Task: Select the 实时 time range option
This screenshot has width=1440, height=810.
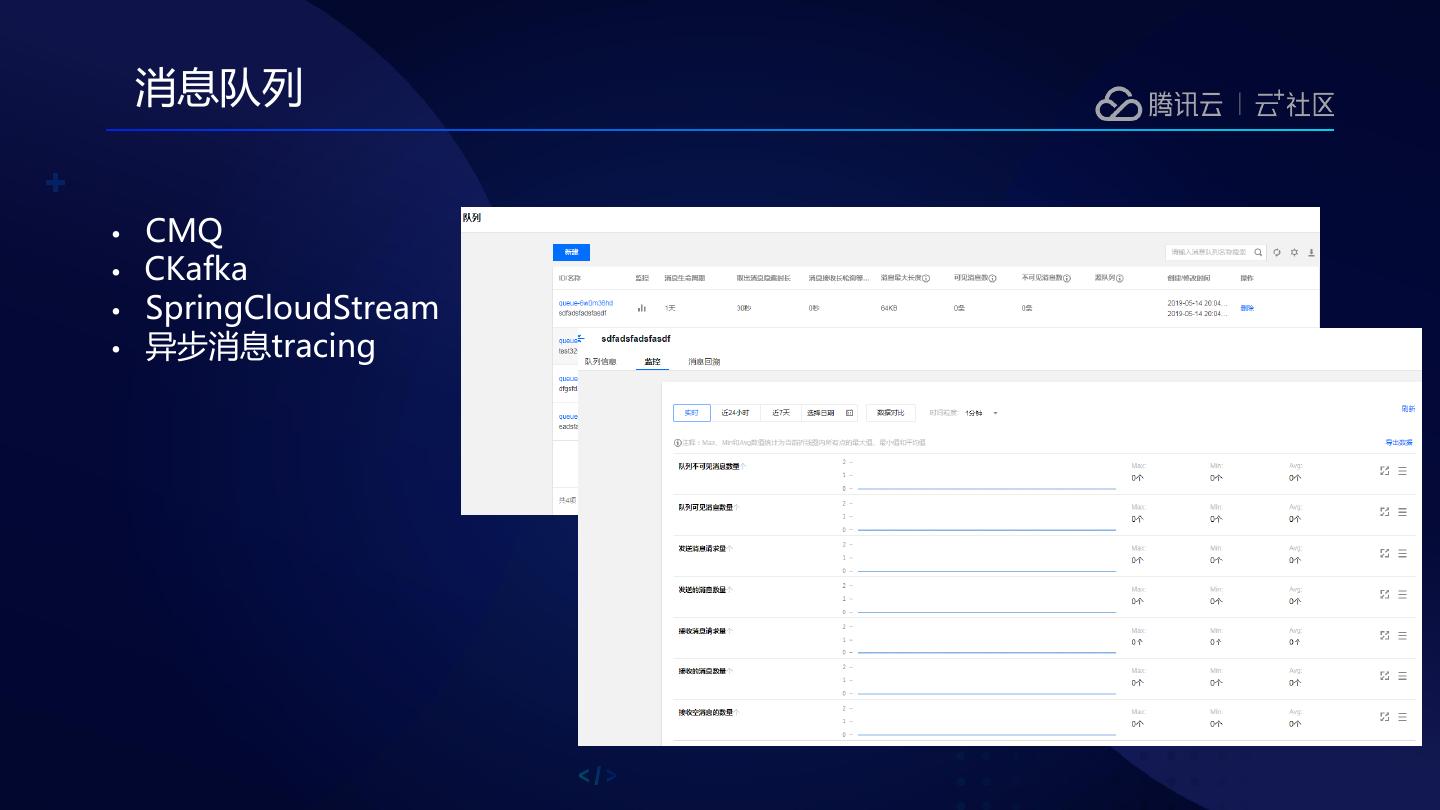Action: tap(691, 413)
